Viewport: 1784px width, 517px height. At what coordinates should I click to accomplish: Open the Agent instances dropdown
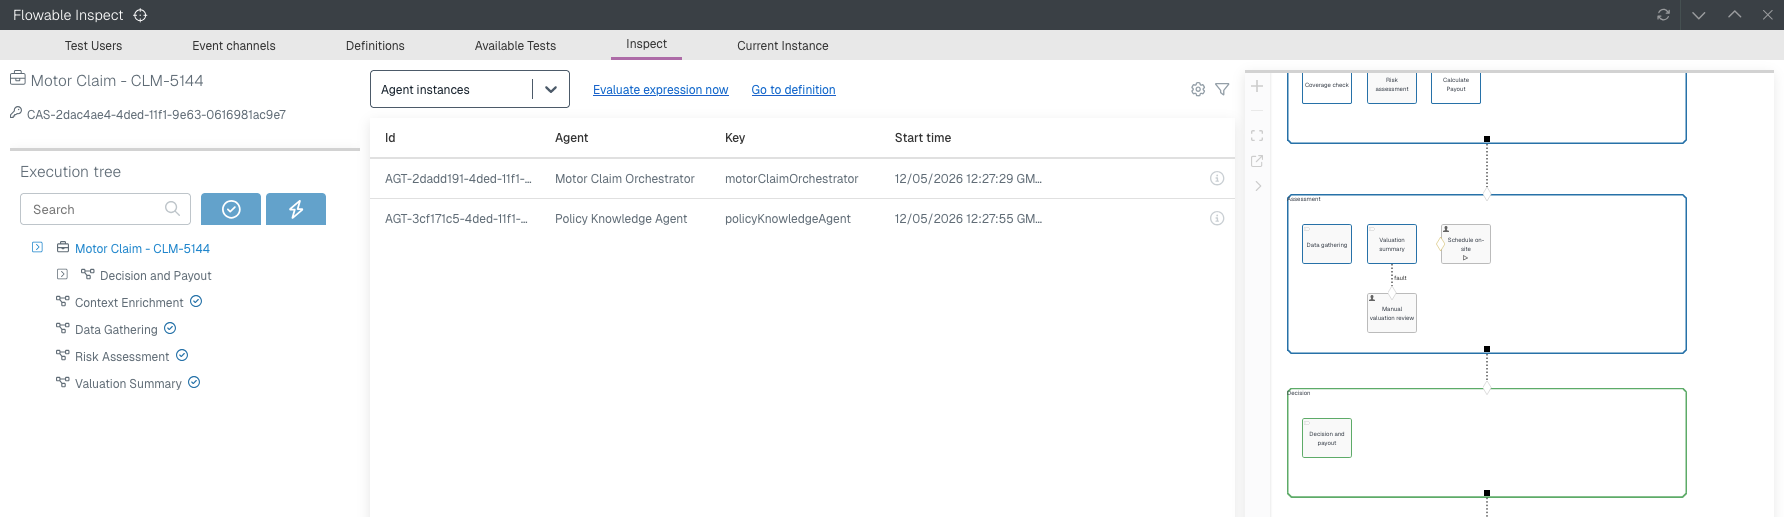pos(470,89)
